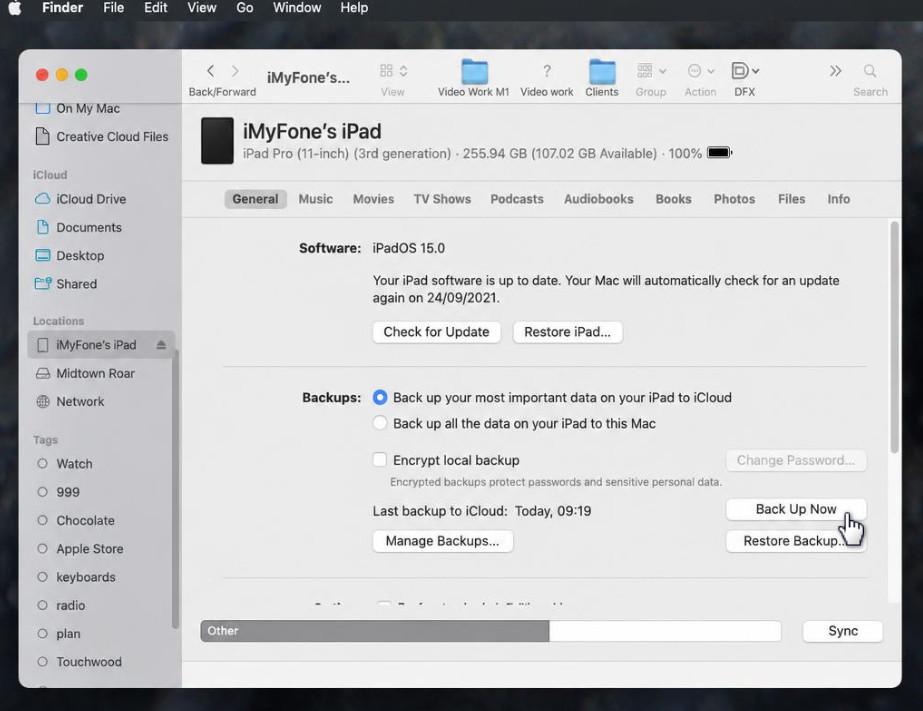Click the iPad device image

tap(217, 141)
